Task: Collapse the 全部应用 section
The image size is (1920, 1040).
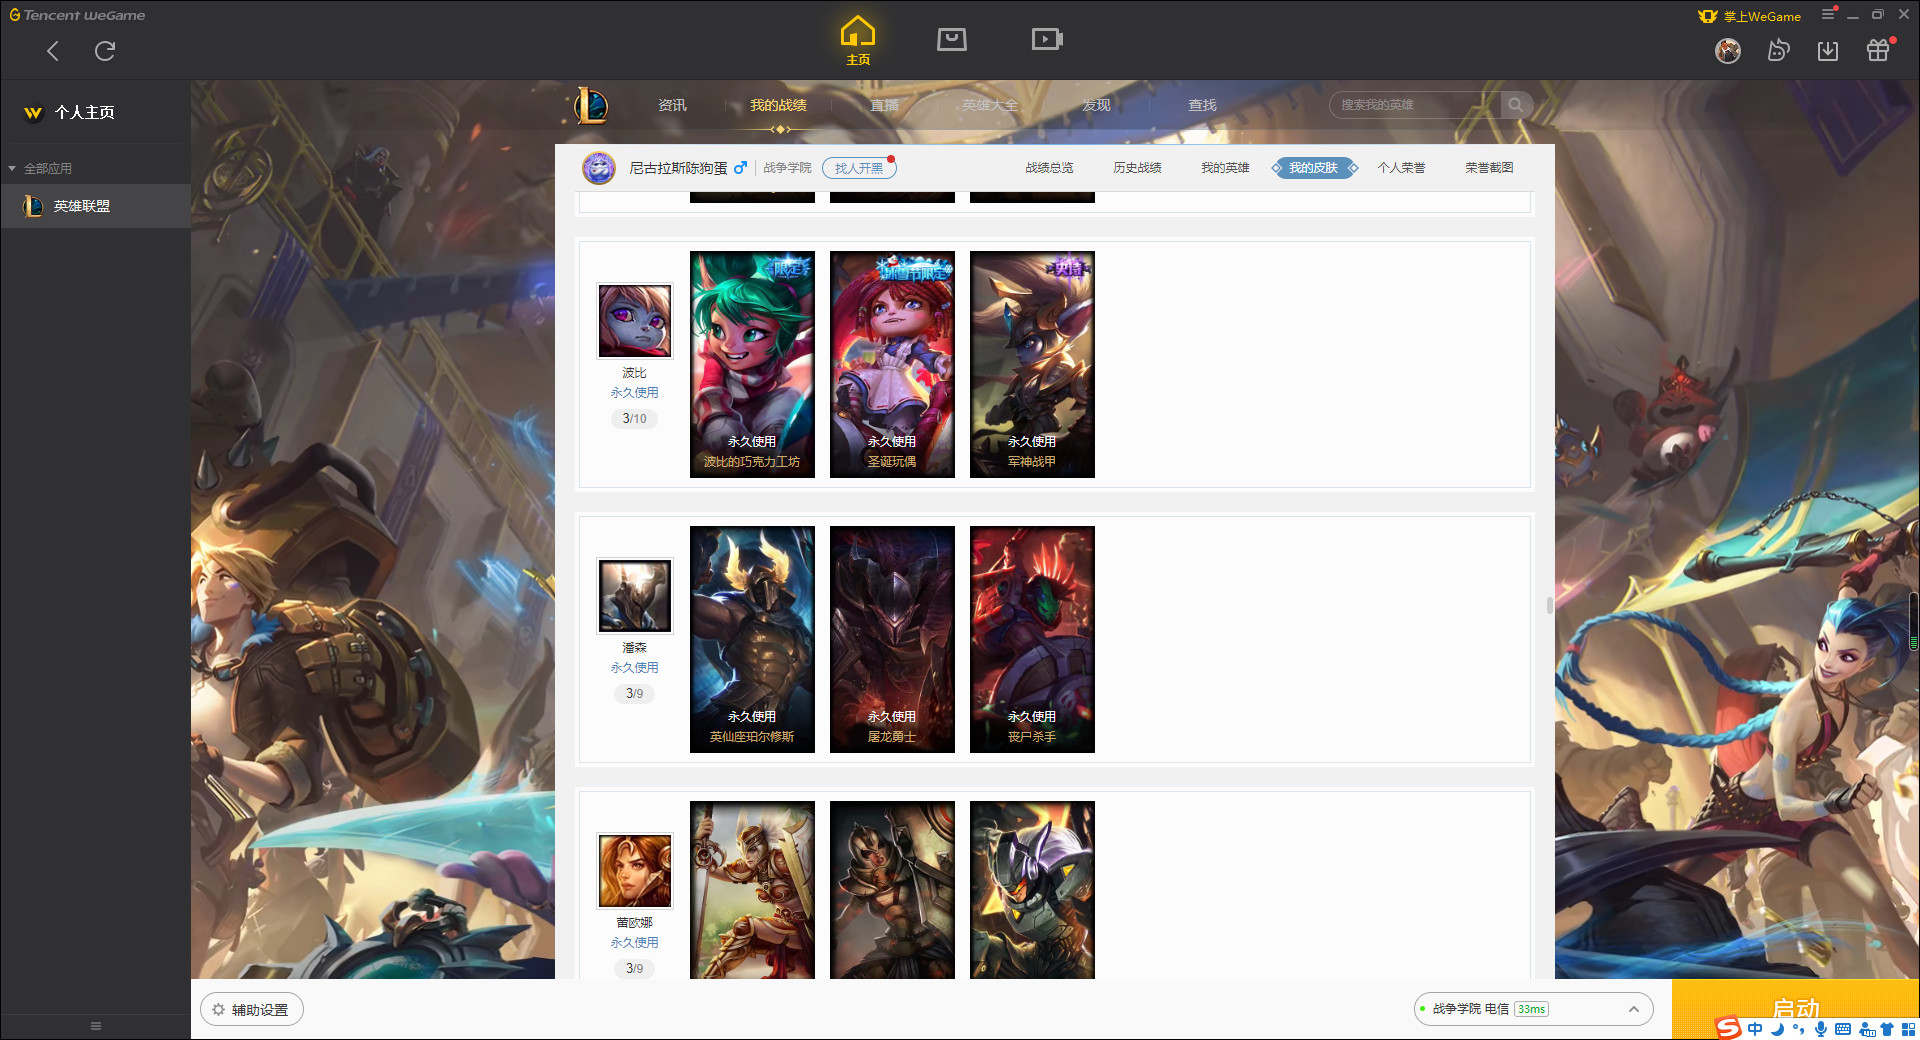Action: [x=40, y=168]
